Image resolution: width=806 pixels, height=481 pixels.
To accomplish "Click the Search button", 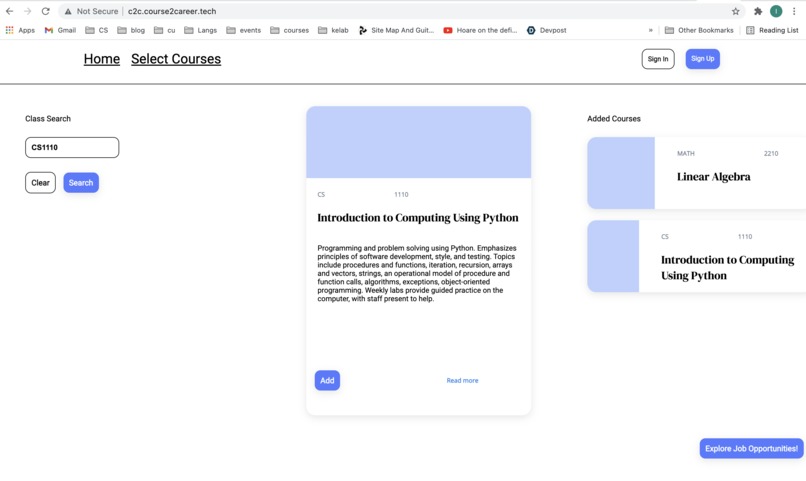I will pos(81,183).
